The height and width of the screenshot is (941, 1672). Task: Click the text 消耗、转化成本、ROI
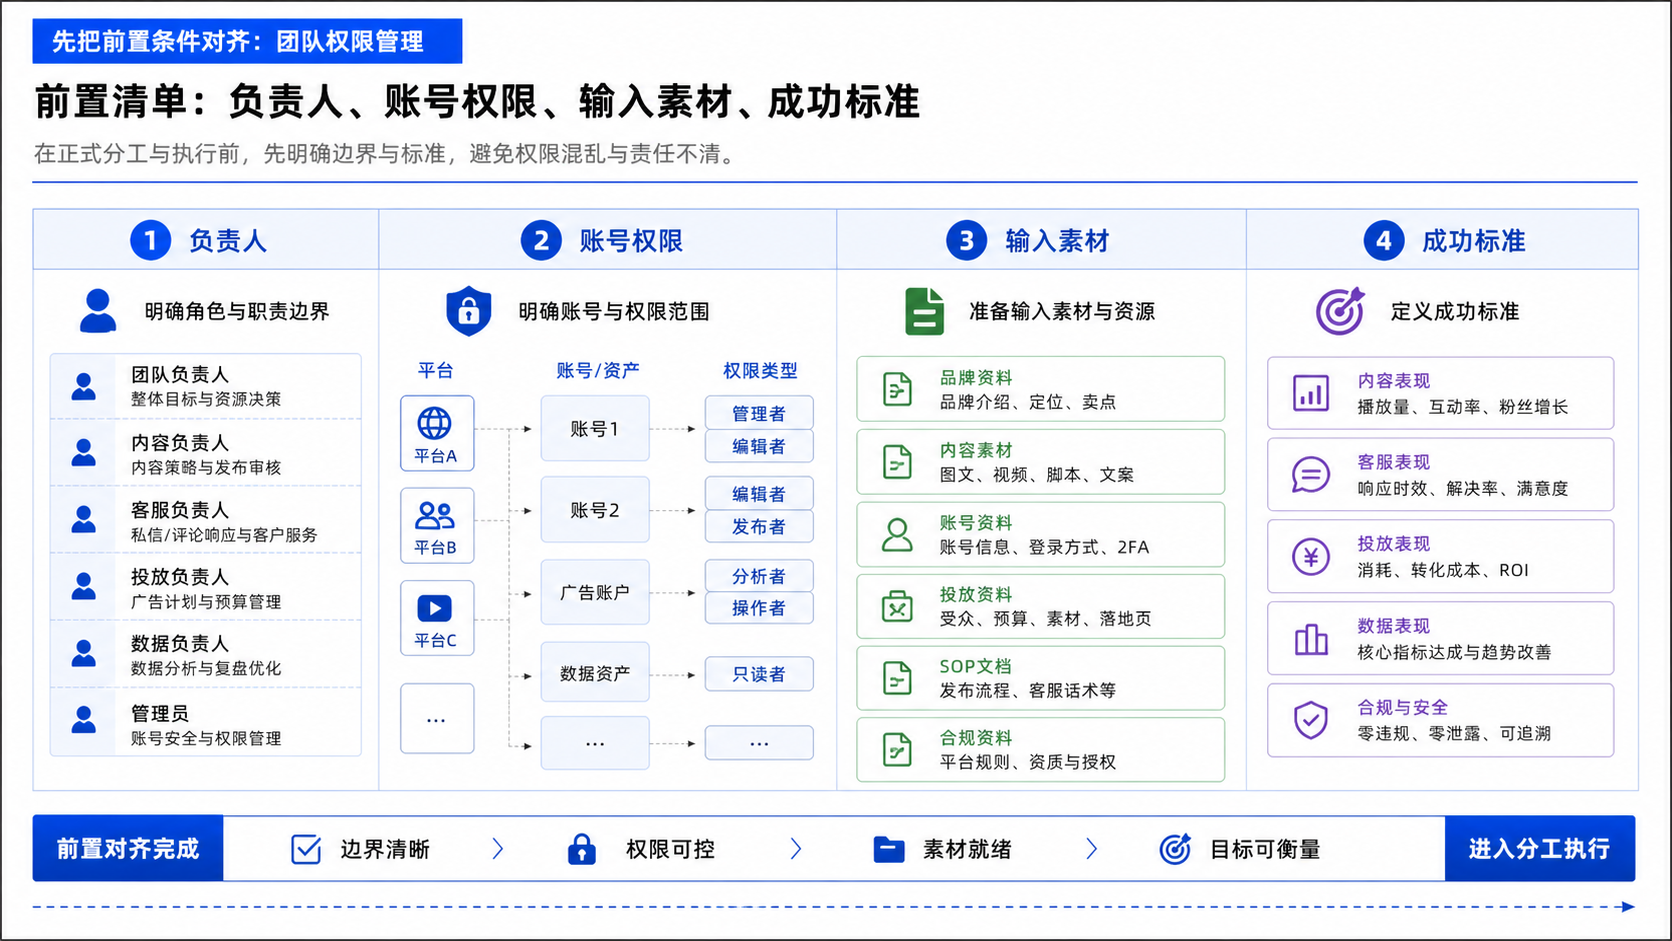coord(1442,570)
